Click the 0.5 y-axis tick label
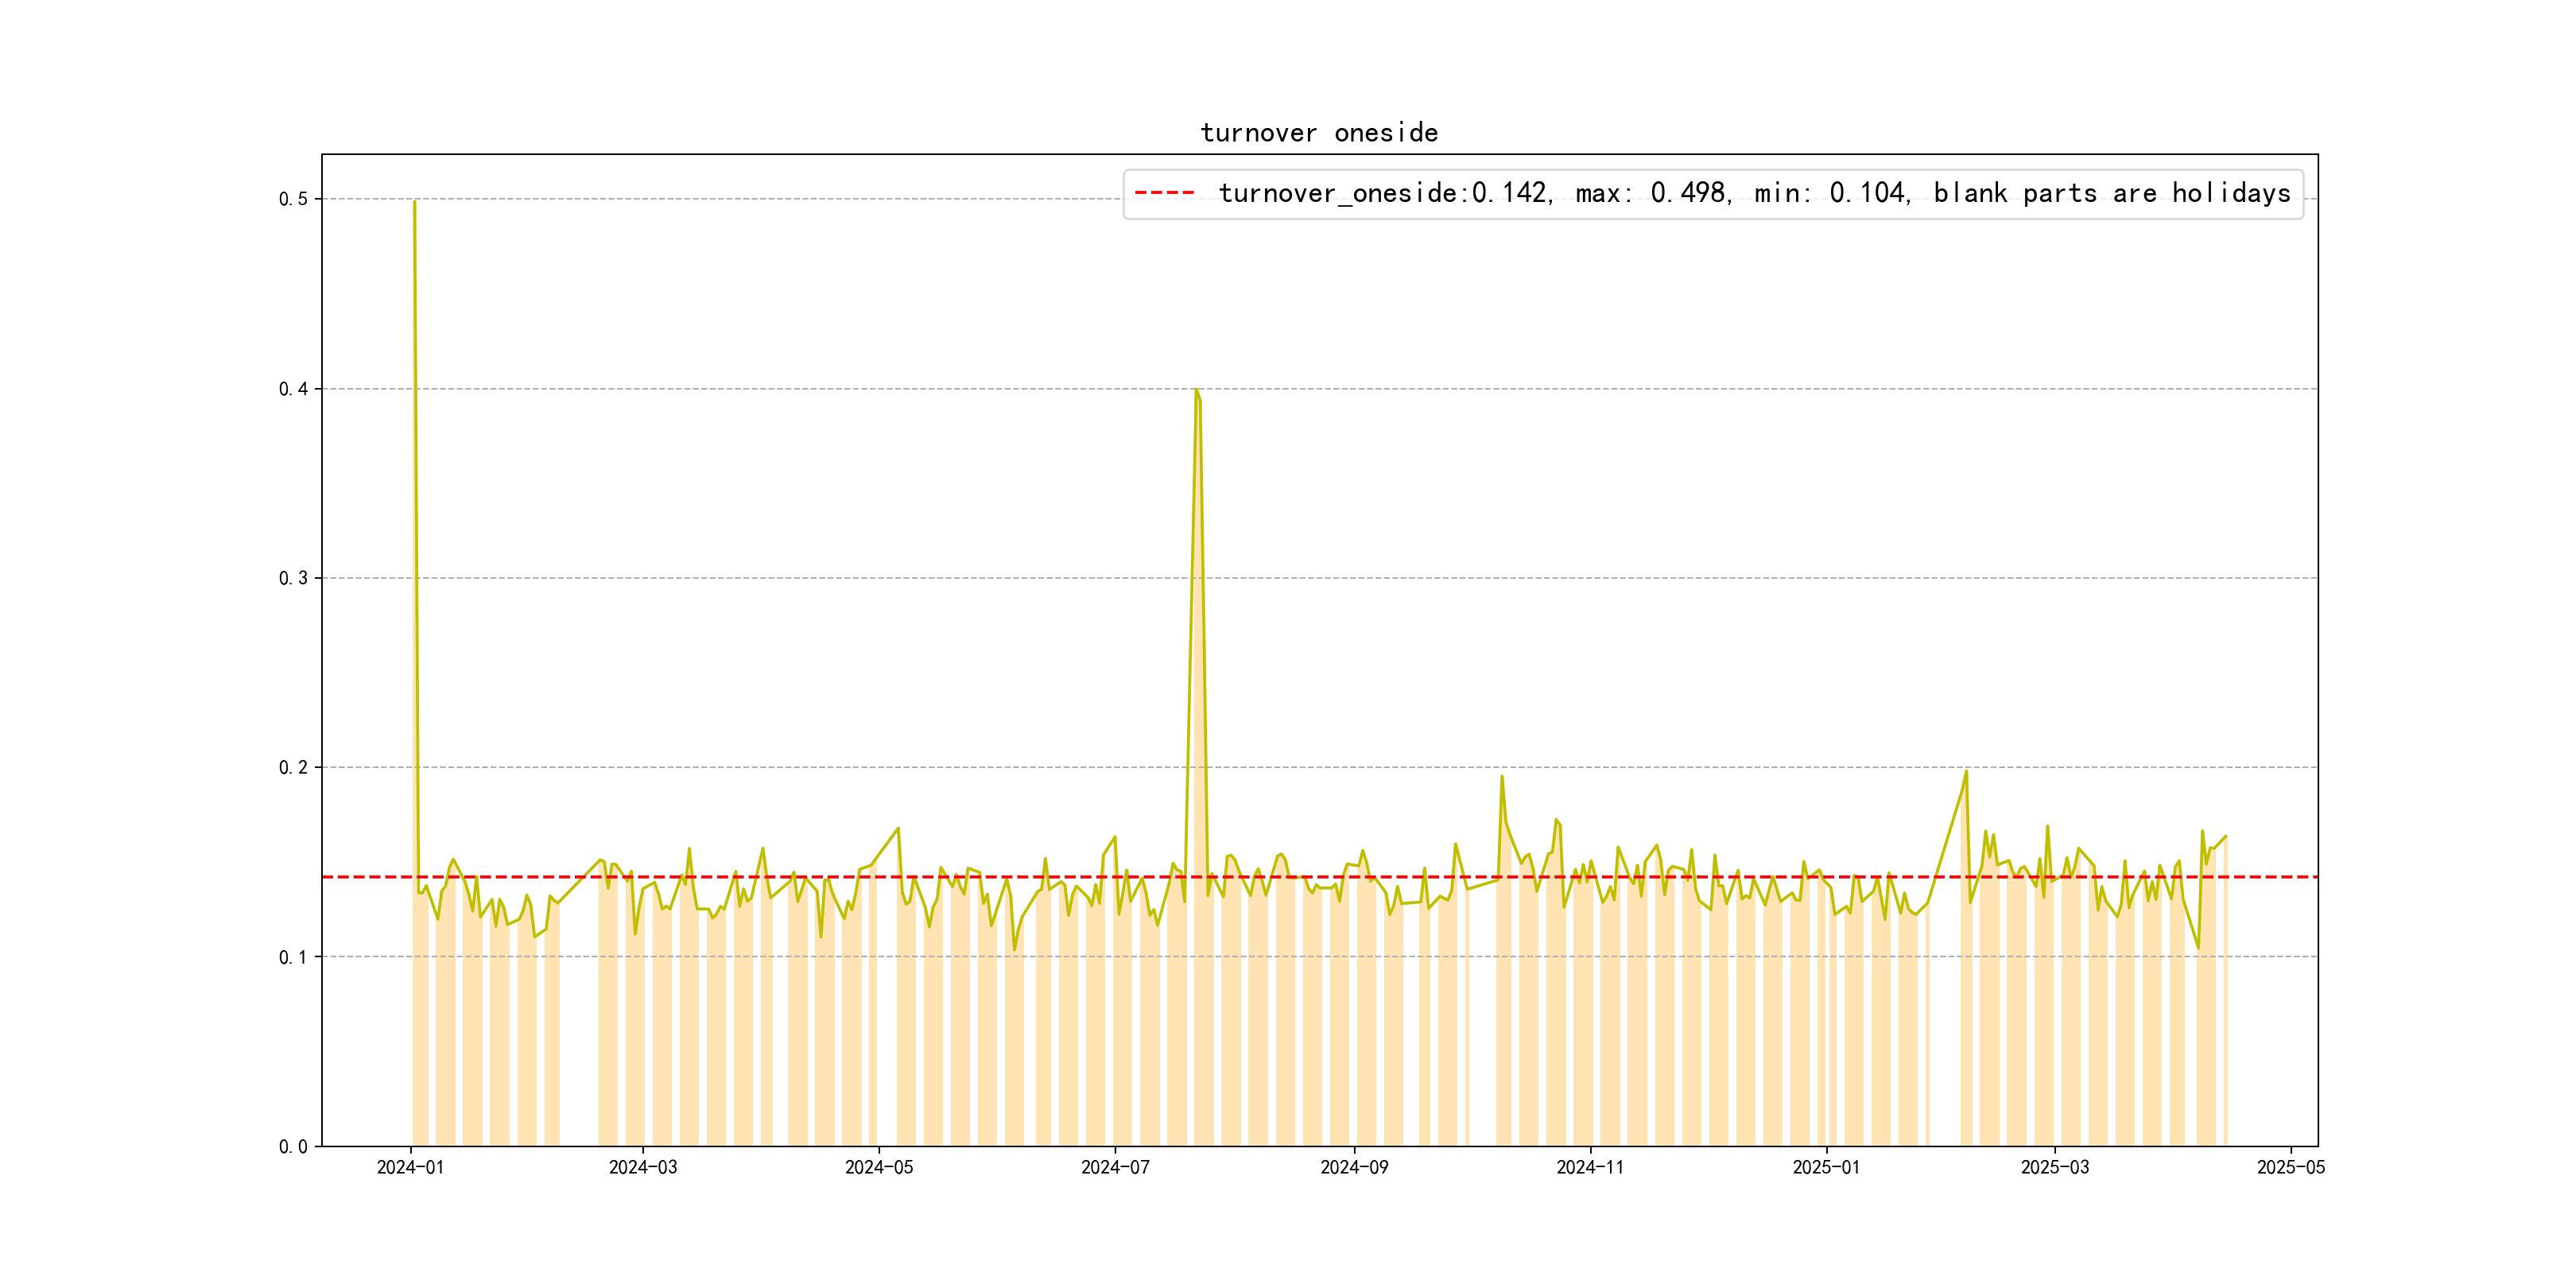This screenshot has height=1288, width=2576. [293, 199]
